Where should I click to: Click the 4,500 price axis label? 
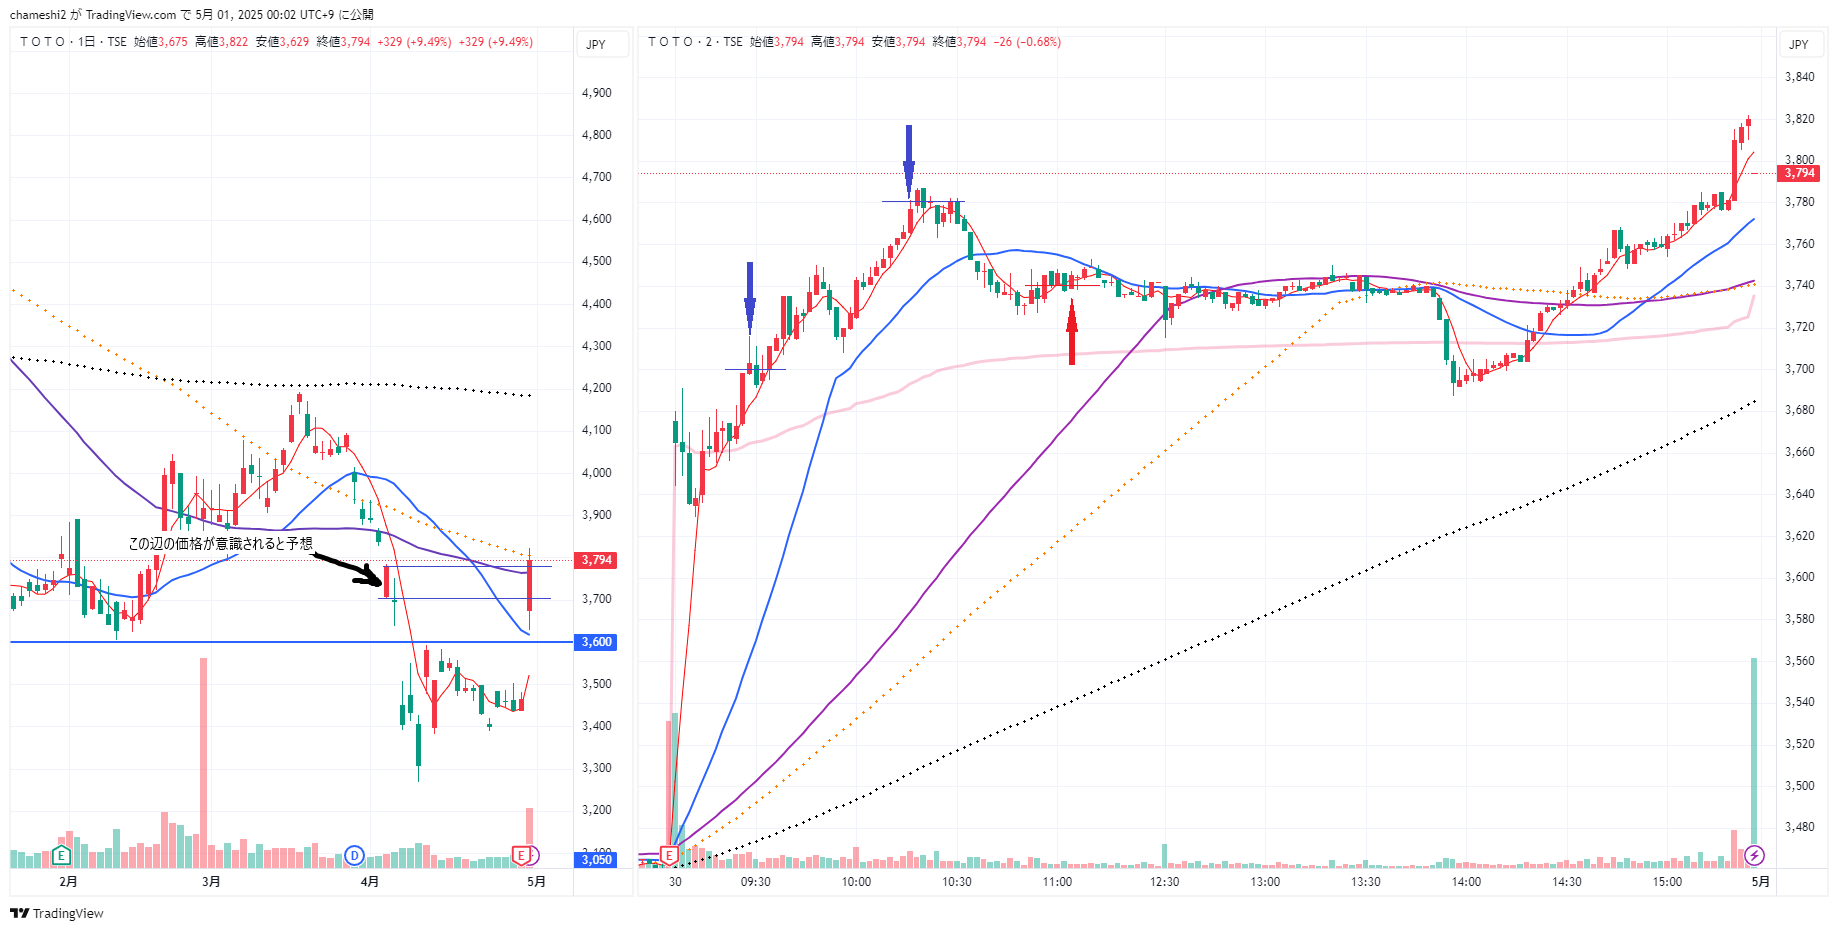(597, 261)
